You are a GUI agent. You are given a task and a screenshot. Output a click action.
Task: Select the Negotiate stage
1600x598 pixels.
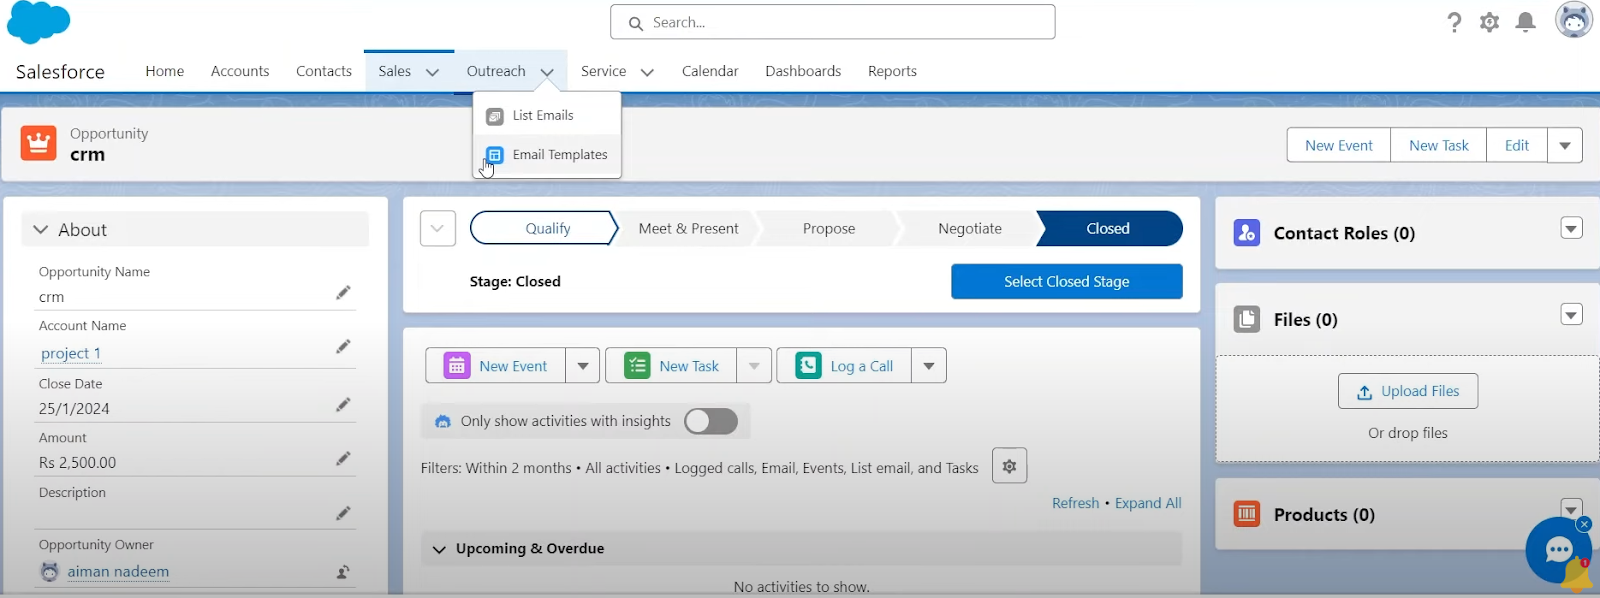(970, 228)
